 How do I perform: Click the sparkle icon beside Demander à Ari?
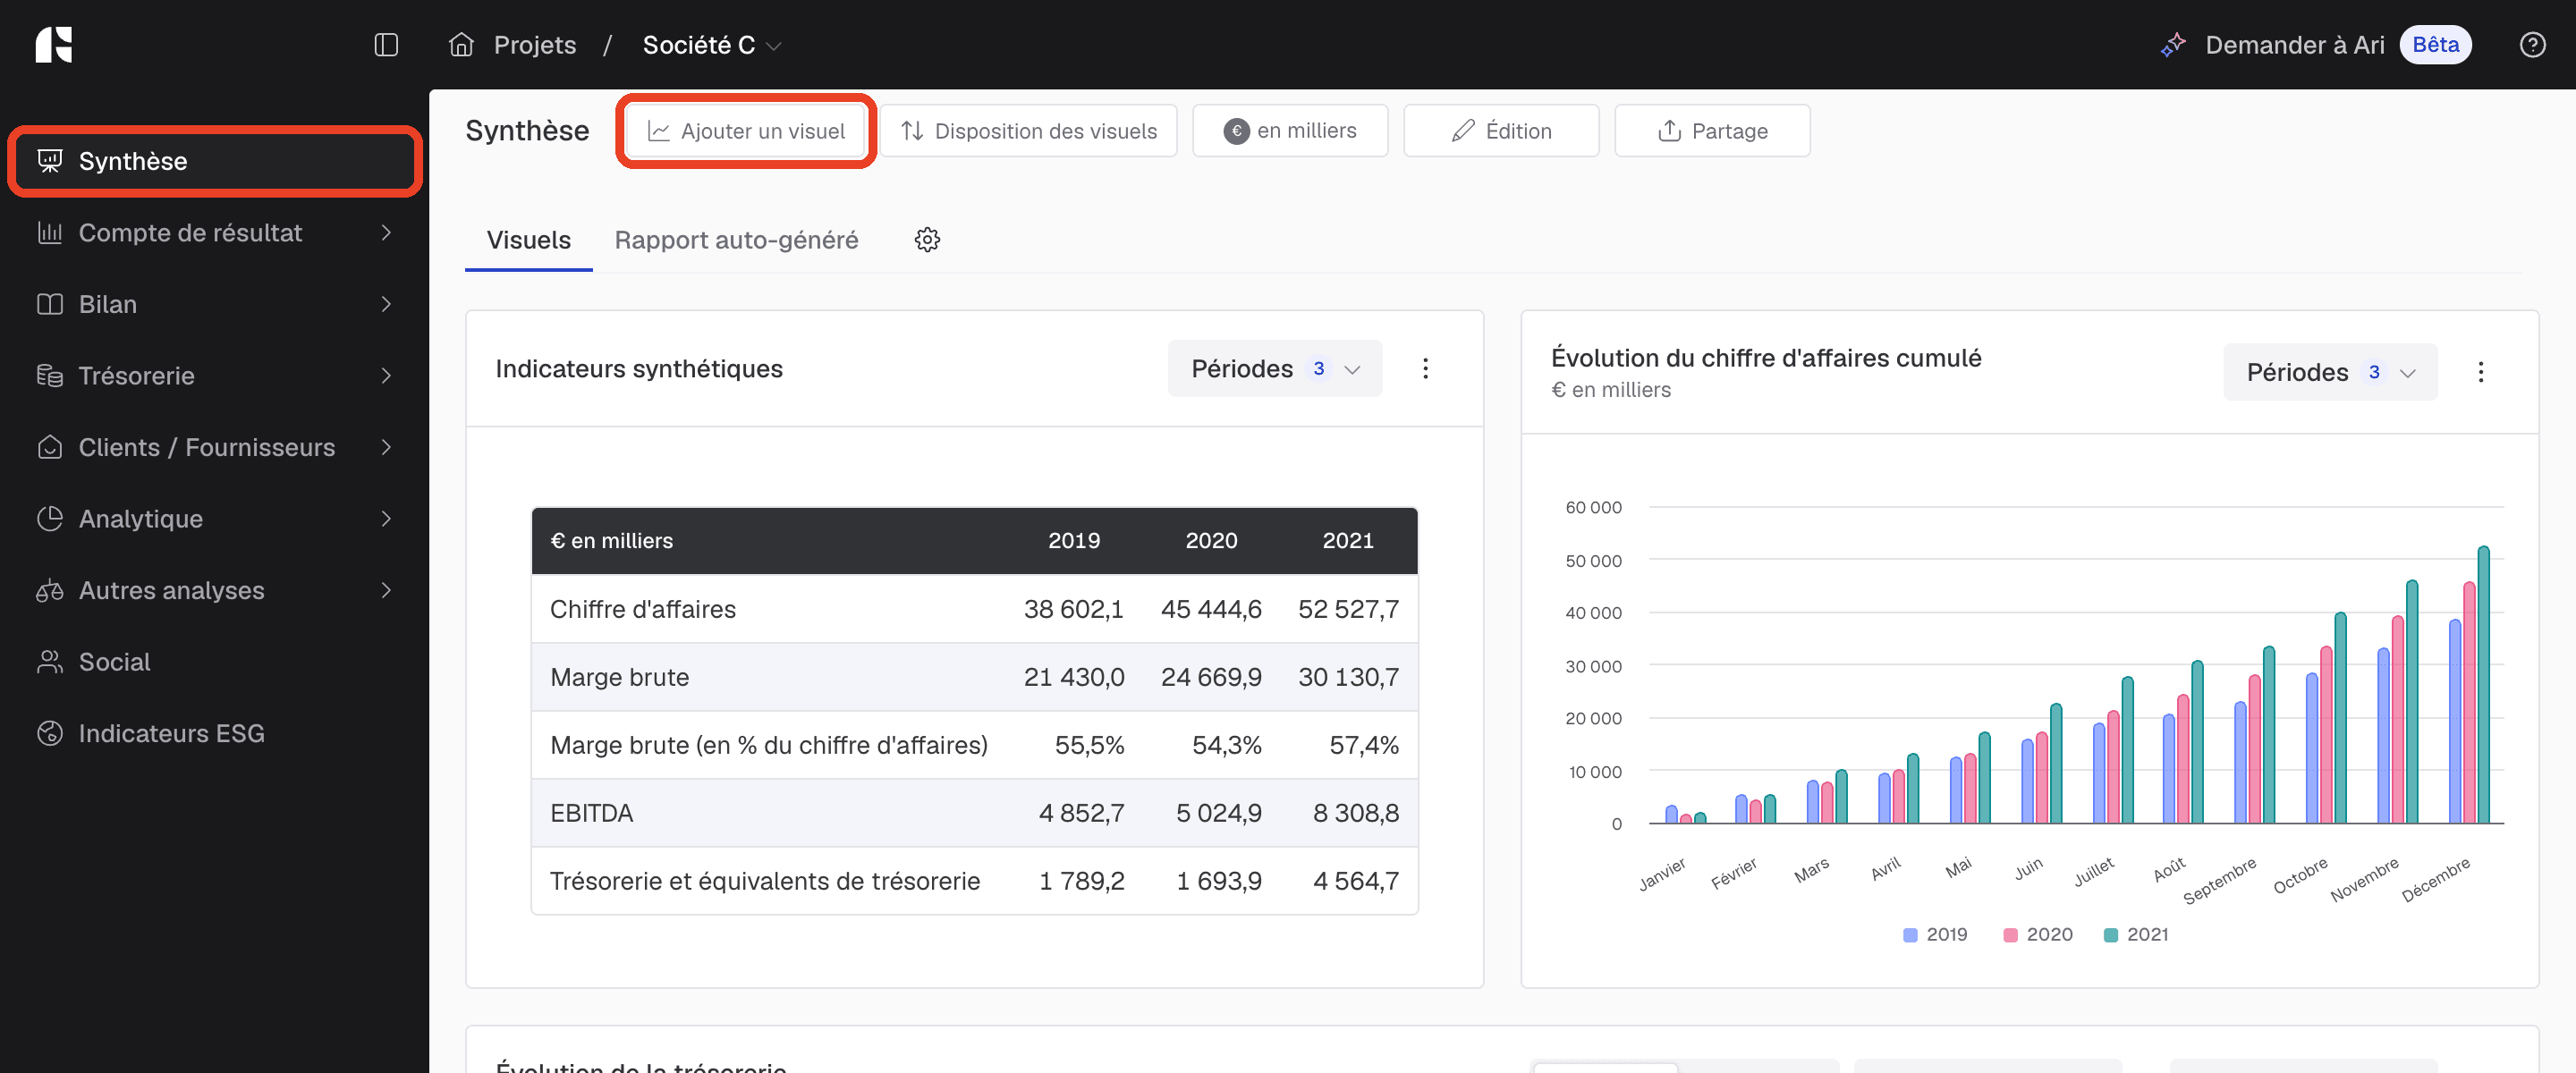(2173, 45)
